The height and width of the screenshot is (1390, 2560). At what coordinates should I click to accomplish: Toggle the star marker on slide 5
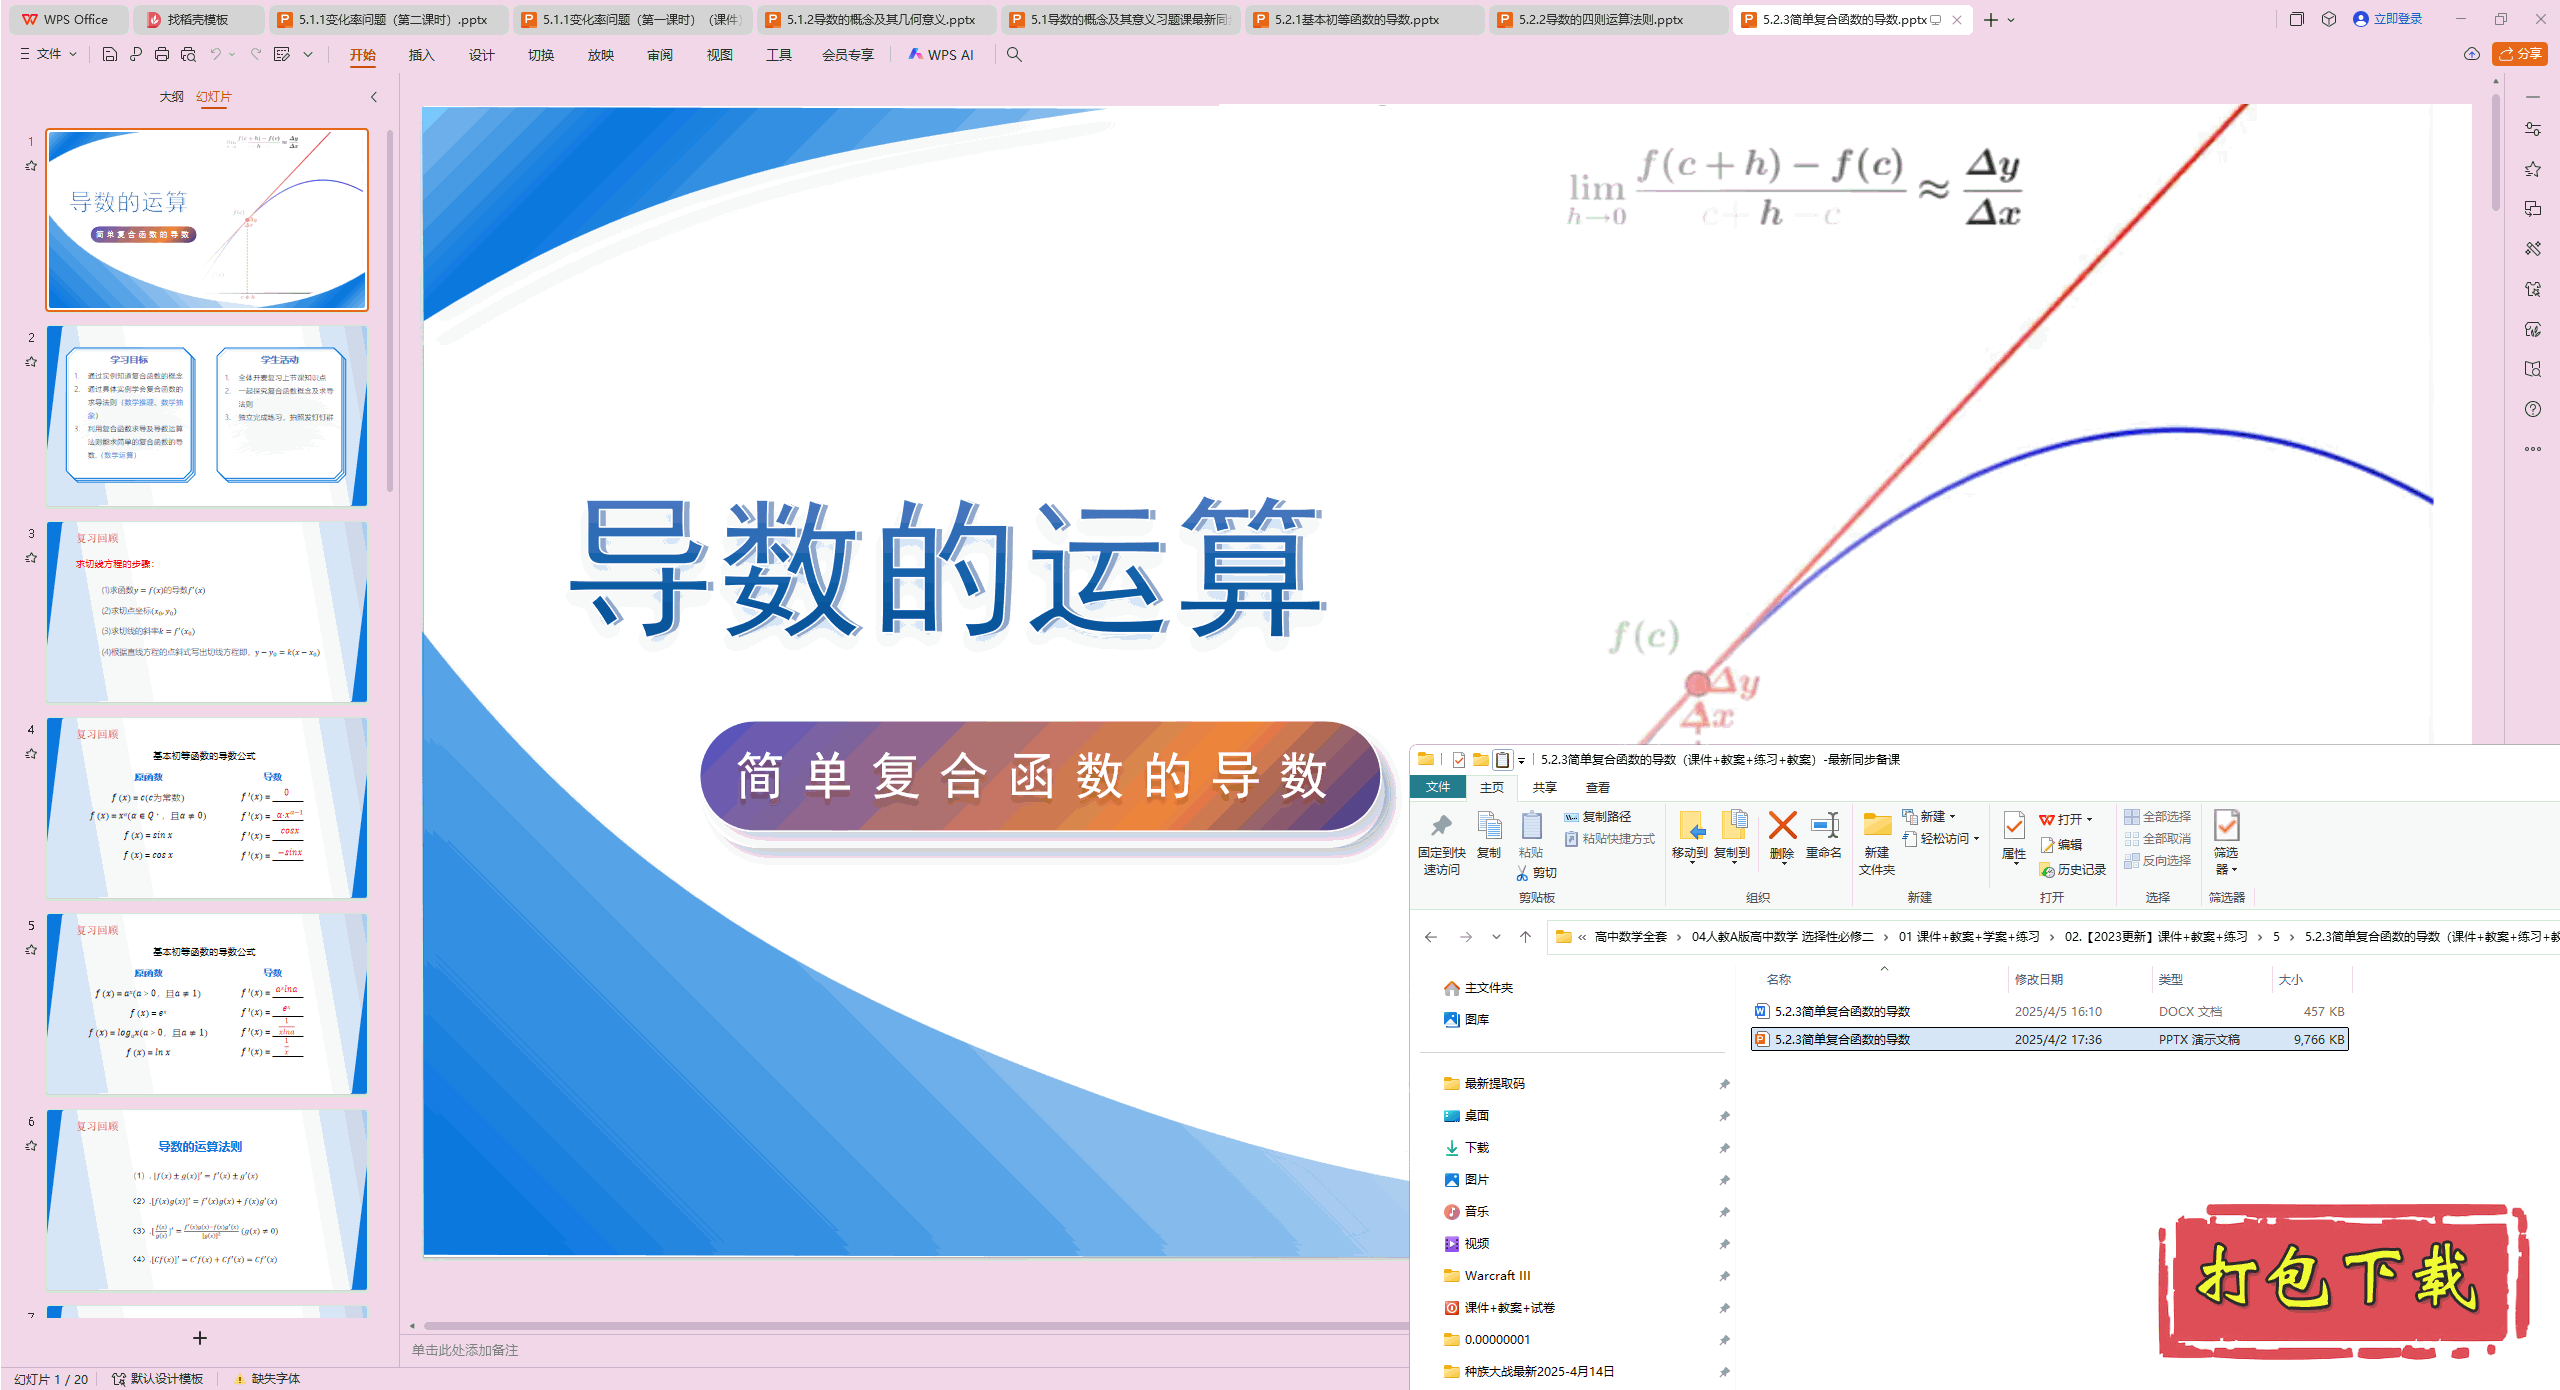[31, 950]
